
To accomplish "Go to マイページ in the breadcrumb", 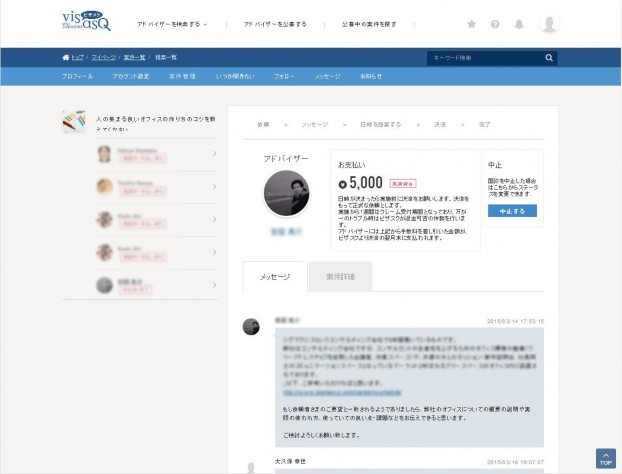I will pos(103,58).
